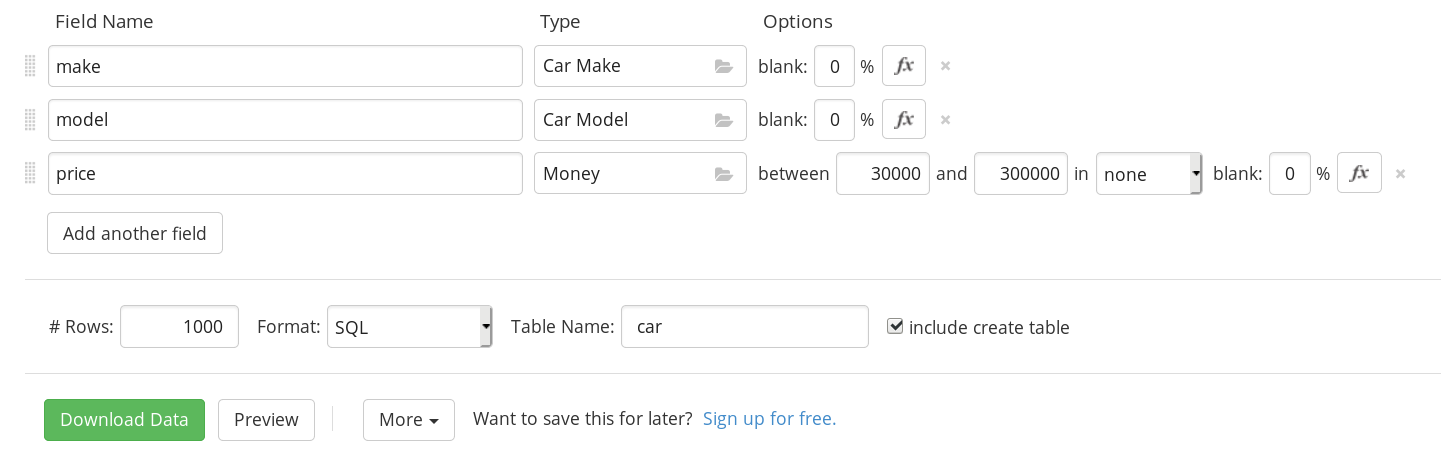Open the Car Make type chooser

pos(640,66)
